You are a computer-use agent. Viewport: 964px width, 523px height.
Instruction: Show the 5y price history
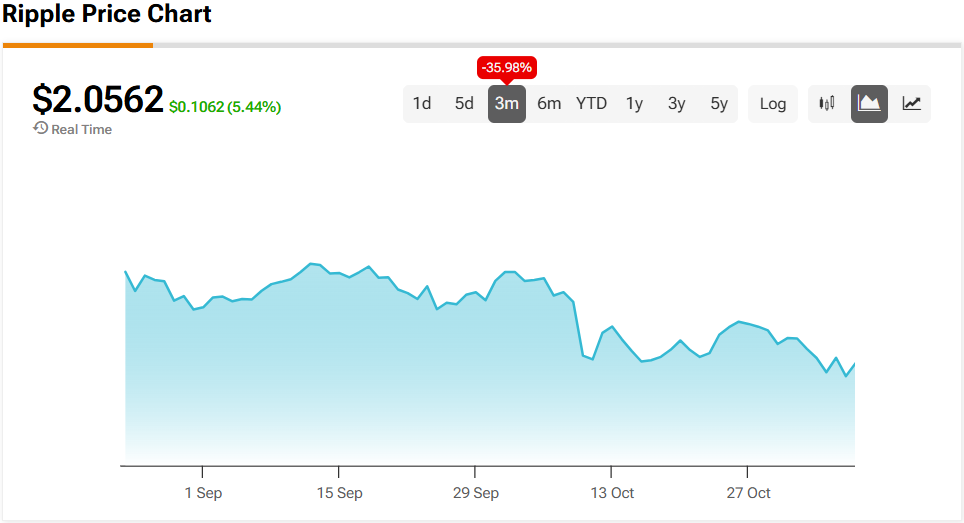719,104
